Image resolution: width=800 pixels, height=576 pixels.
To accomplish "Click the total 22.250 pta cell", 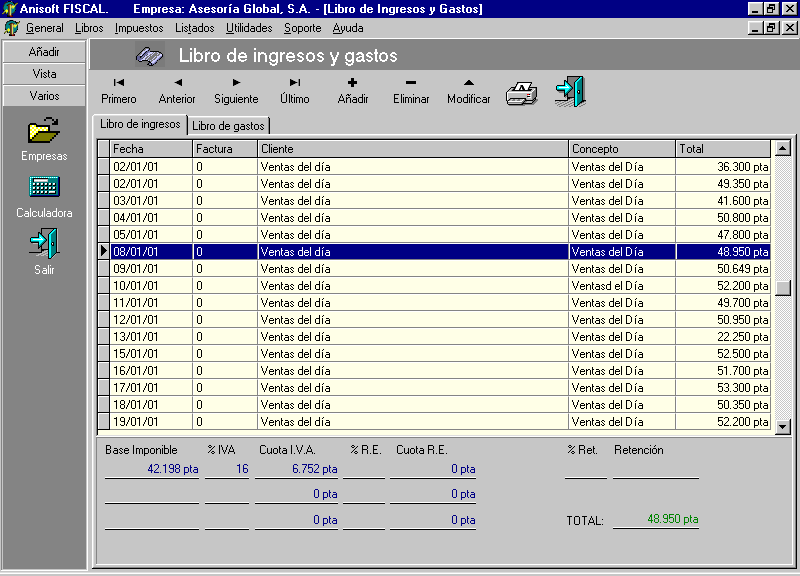I will pyautogui.click(x=723, y=337).
